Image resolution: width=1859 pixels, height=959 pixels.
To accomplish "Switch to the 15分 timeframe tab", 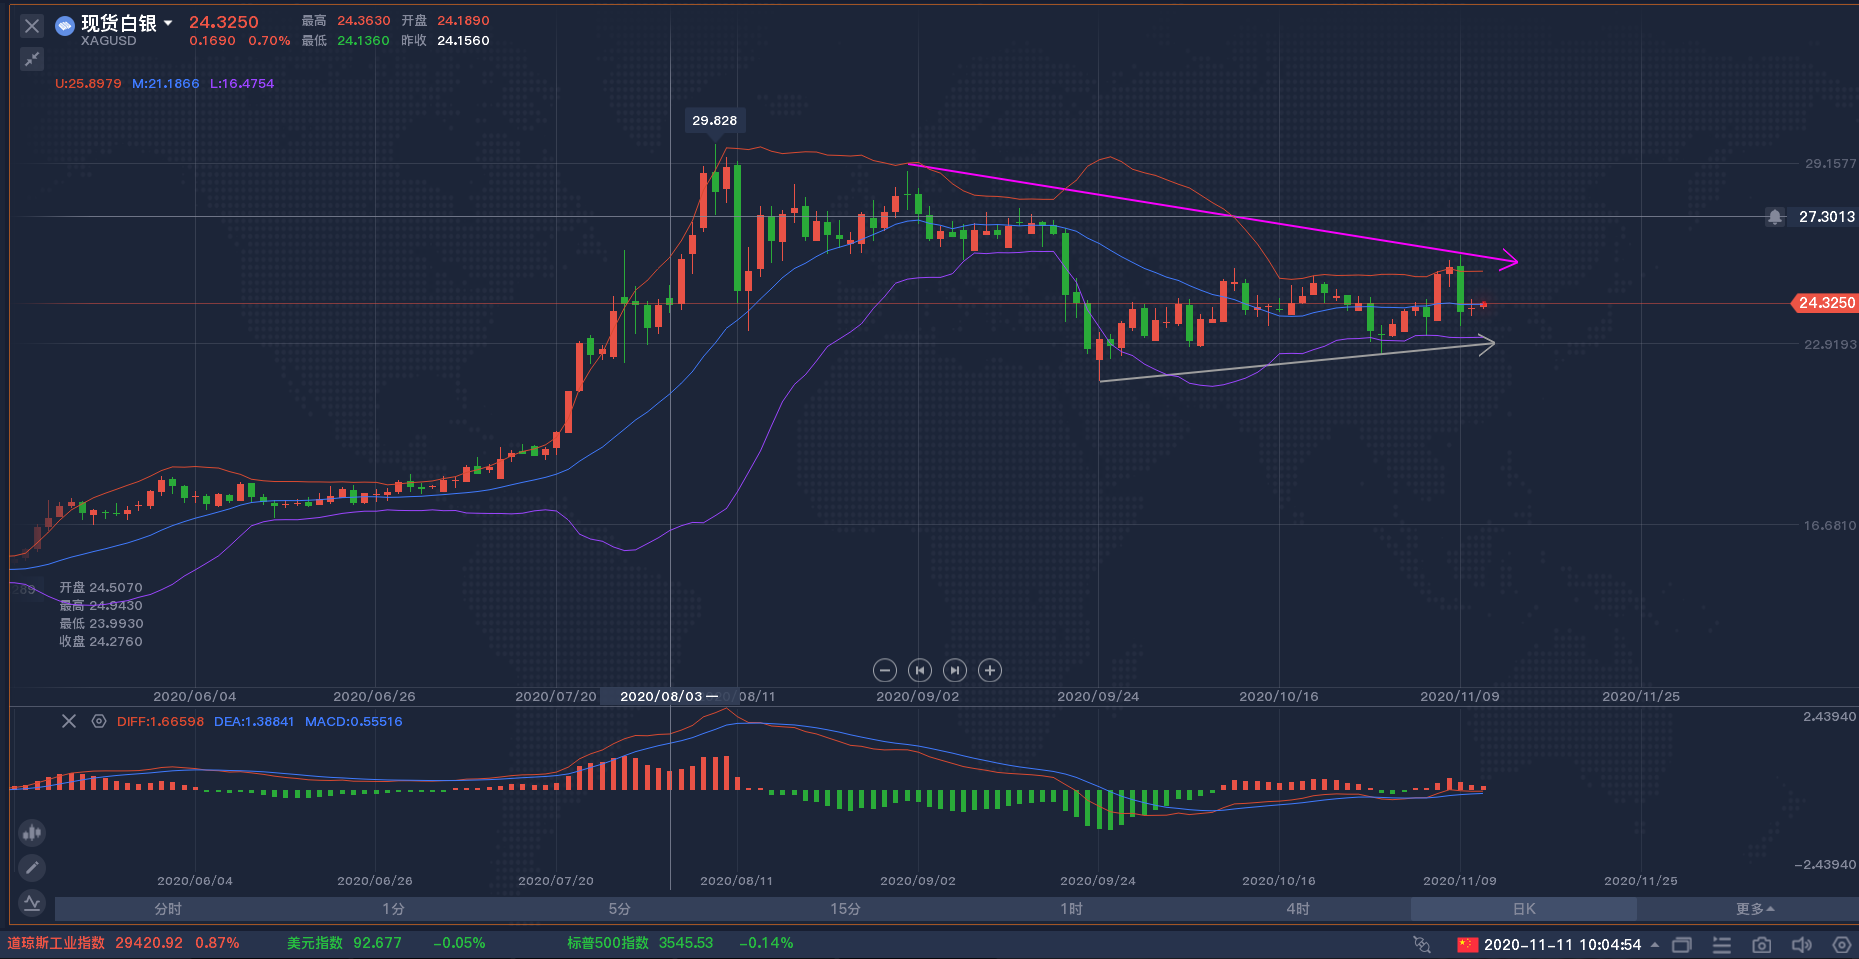I will click(x=846, y=909).
